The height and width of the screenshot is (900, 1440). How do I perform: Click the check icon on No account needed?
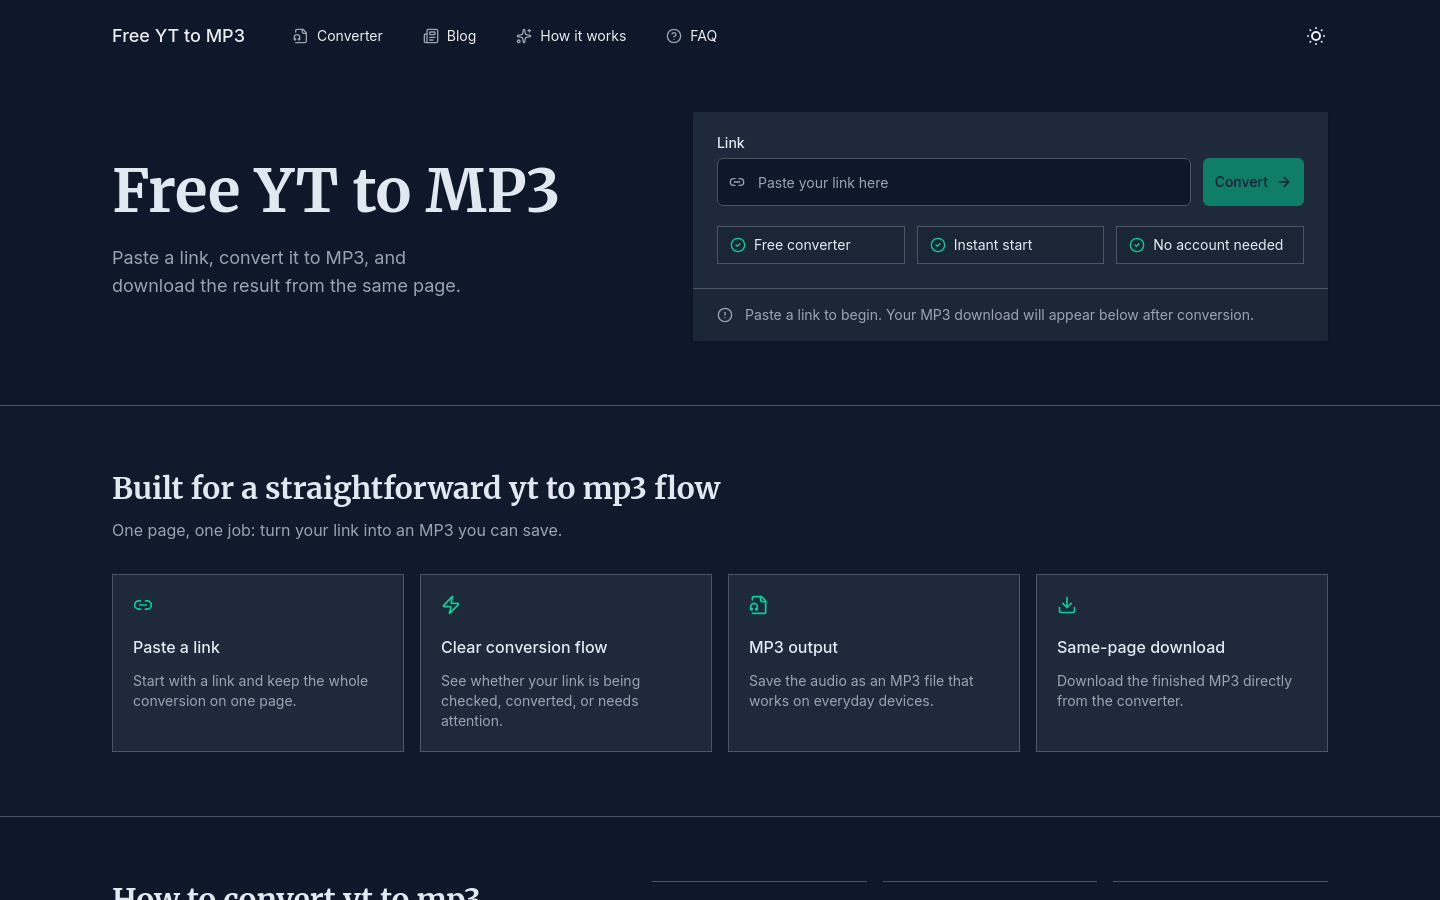[1137, 245]
